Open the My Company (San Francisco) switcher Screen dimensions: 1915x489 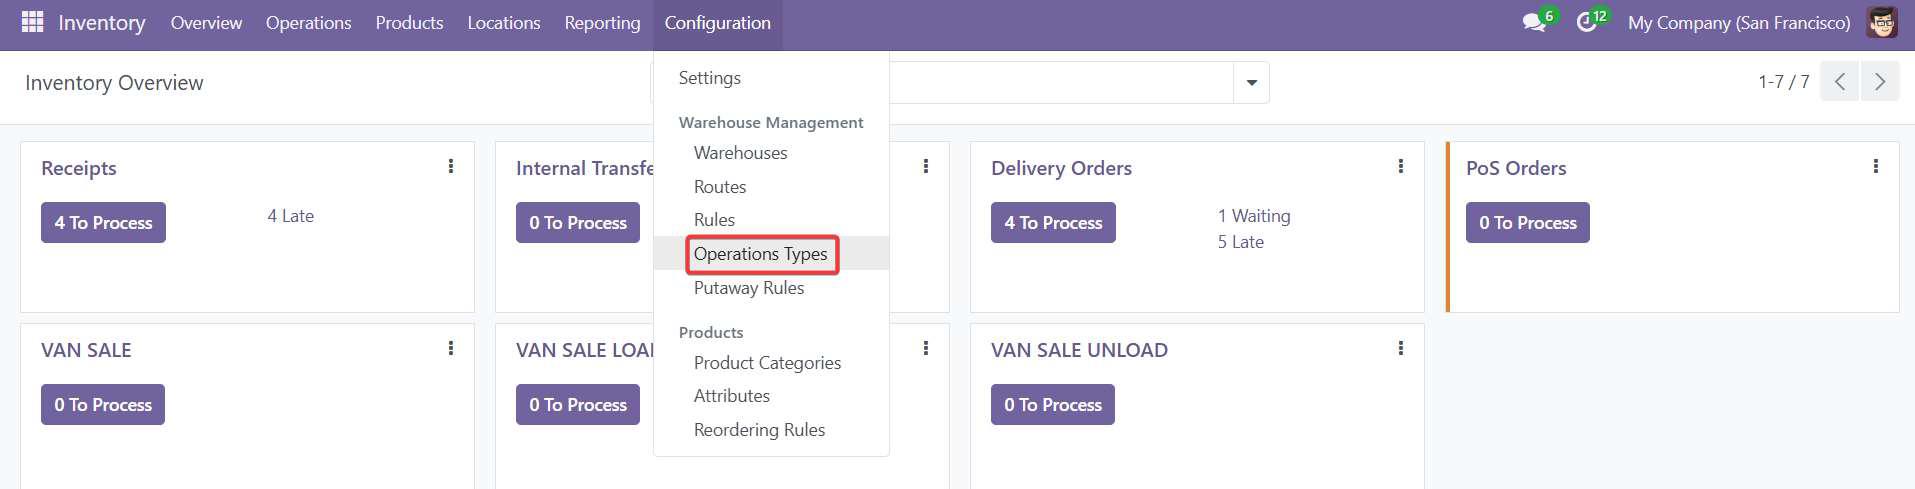[1739, 23]
